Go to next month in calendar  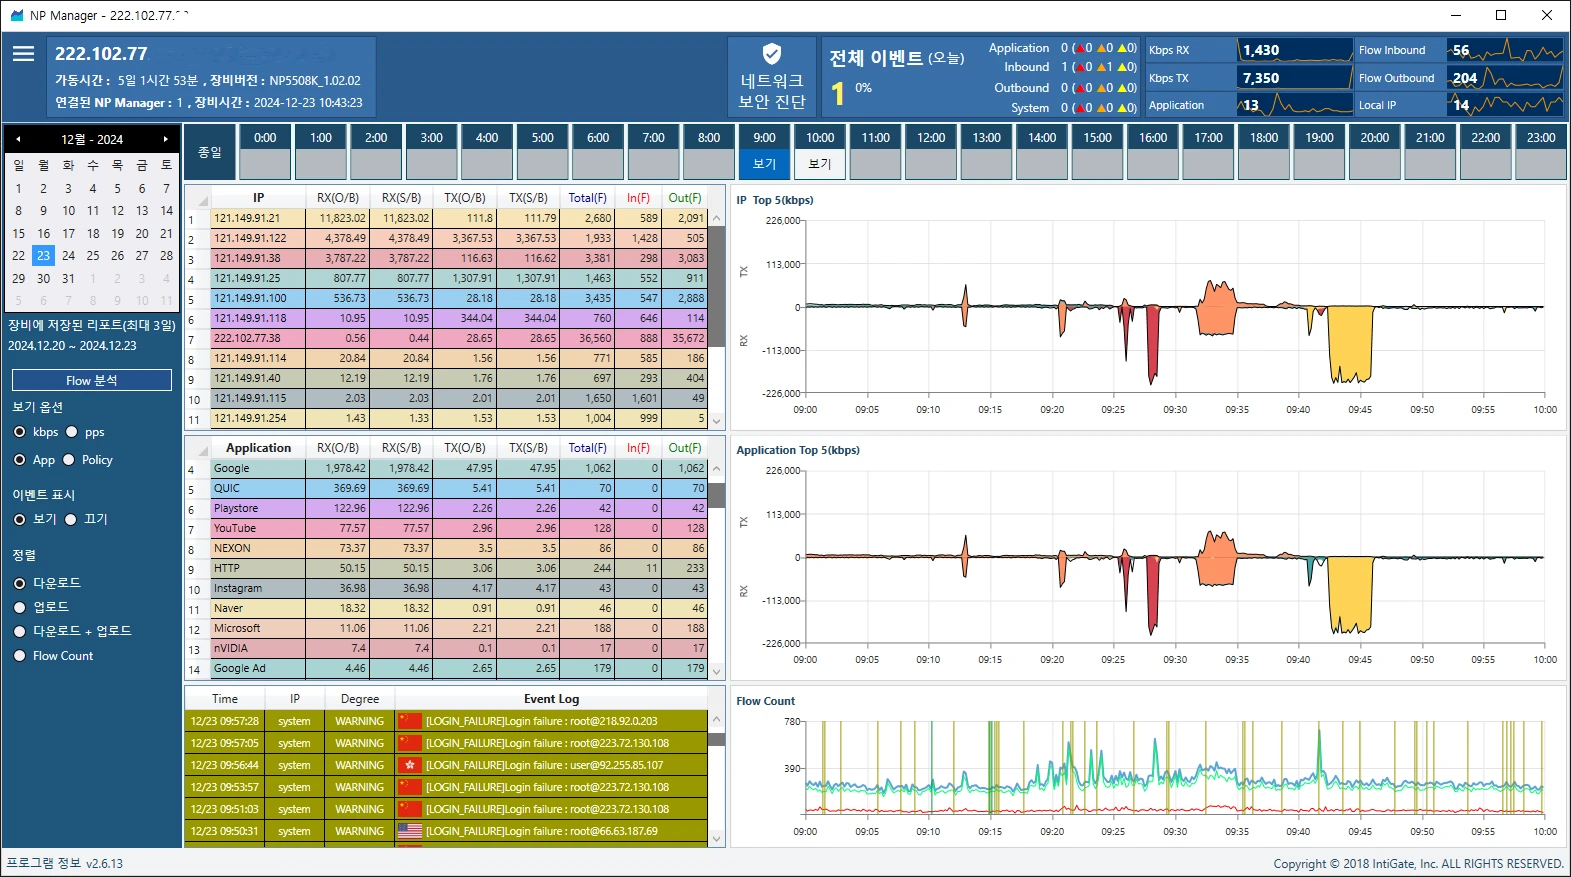[166, 139]
